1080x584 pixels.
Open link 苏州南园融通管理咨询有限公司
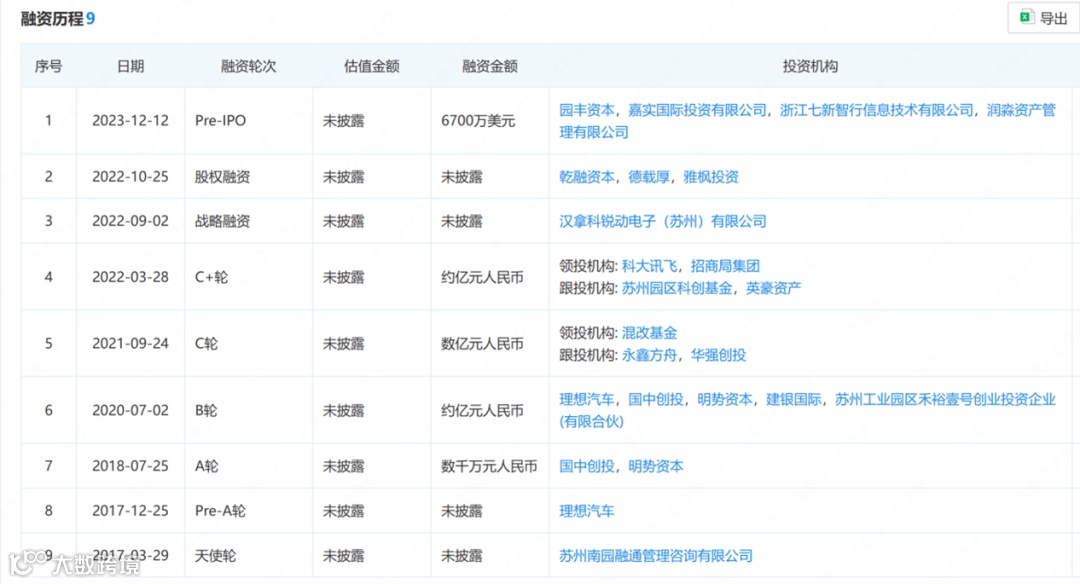[x=656, y=556]
